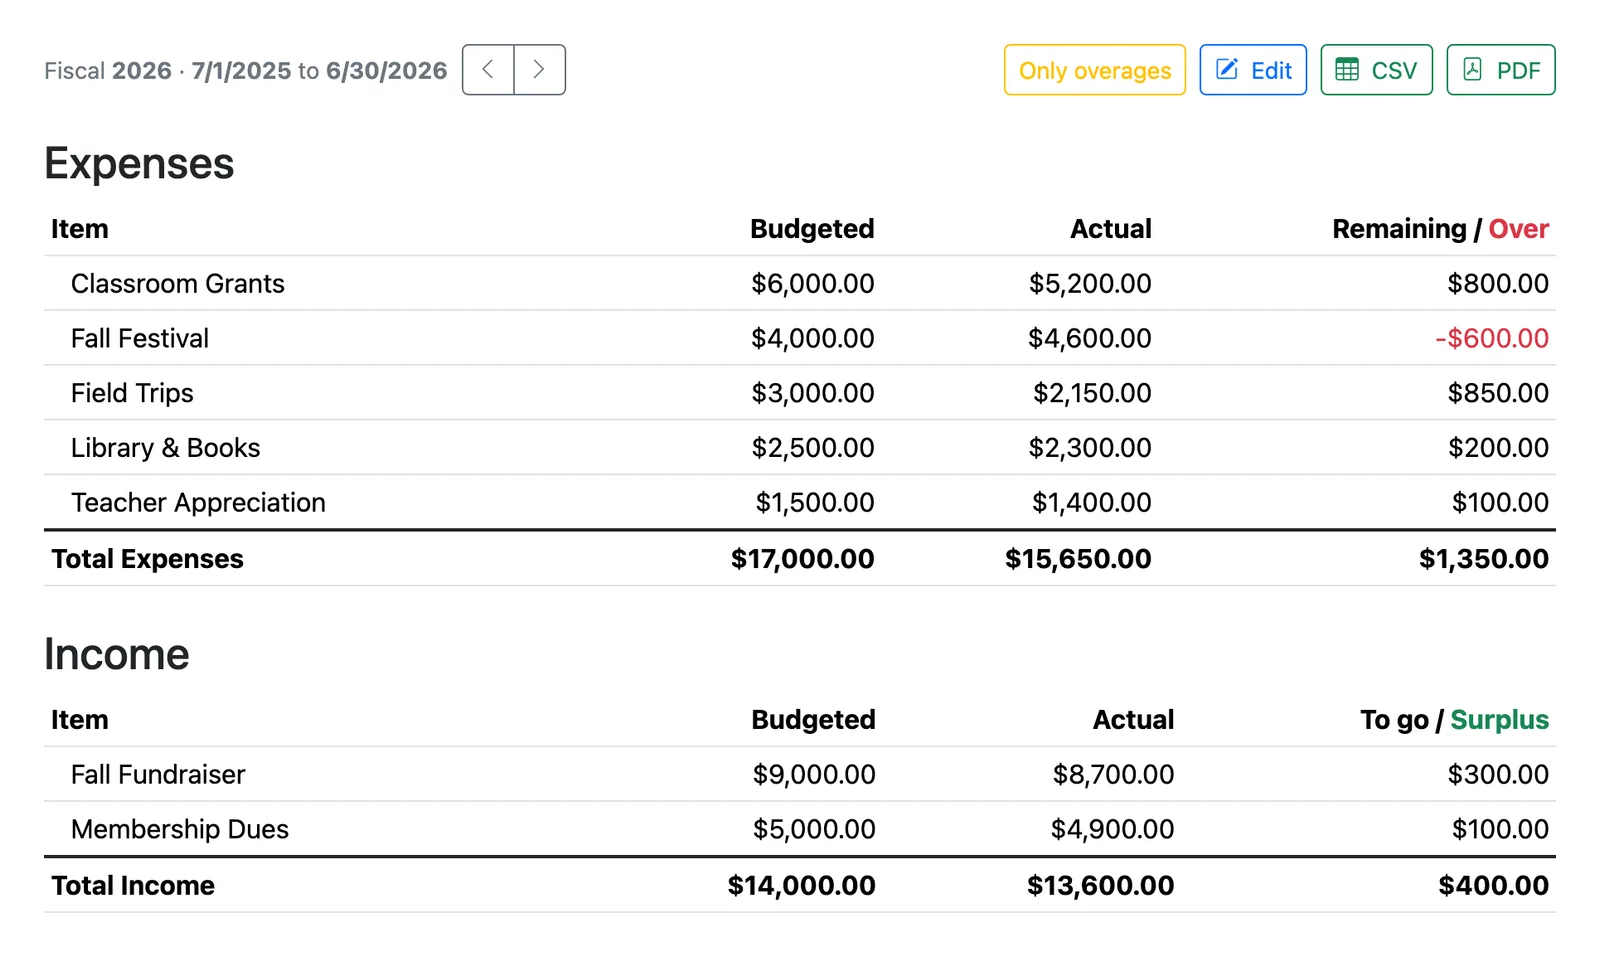Select the Field Trips expense item

(x=132, y=393)
